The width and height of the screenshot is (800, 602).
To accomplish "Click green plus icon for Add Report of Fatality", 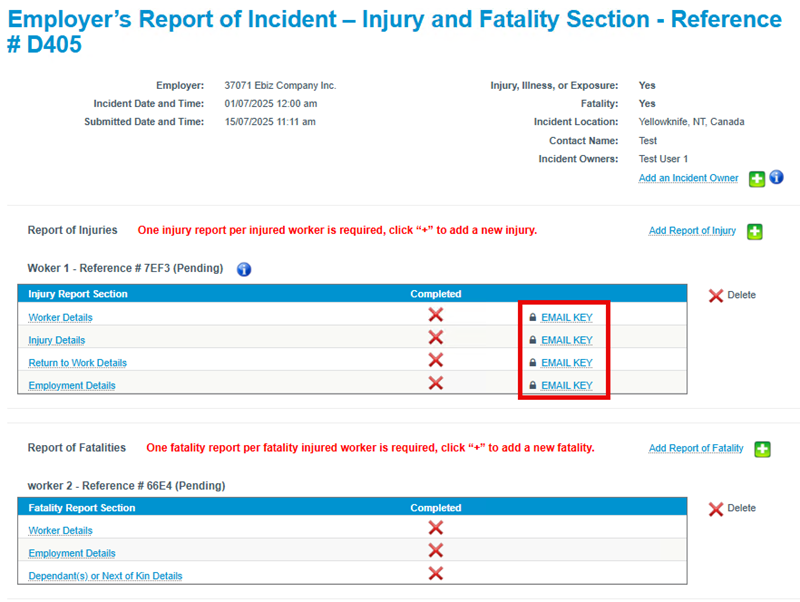I will [762, 449].
